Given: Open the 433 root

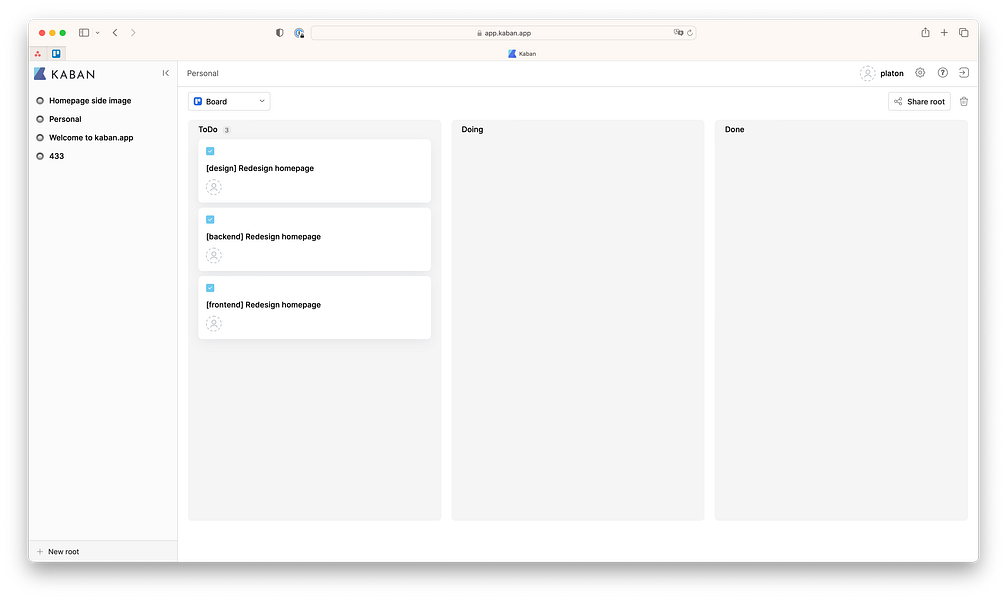Looking at the screenshot, I should point(57,156).
